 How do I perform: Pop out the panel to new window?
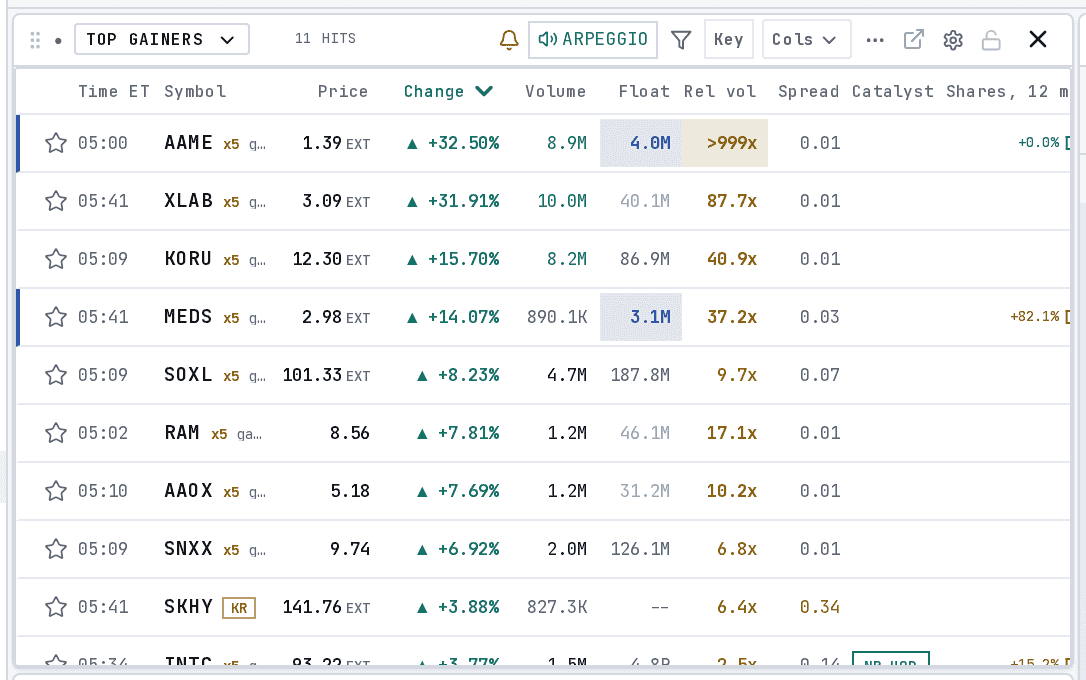tap(914, 39)
